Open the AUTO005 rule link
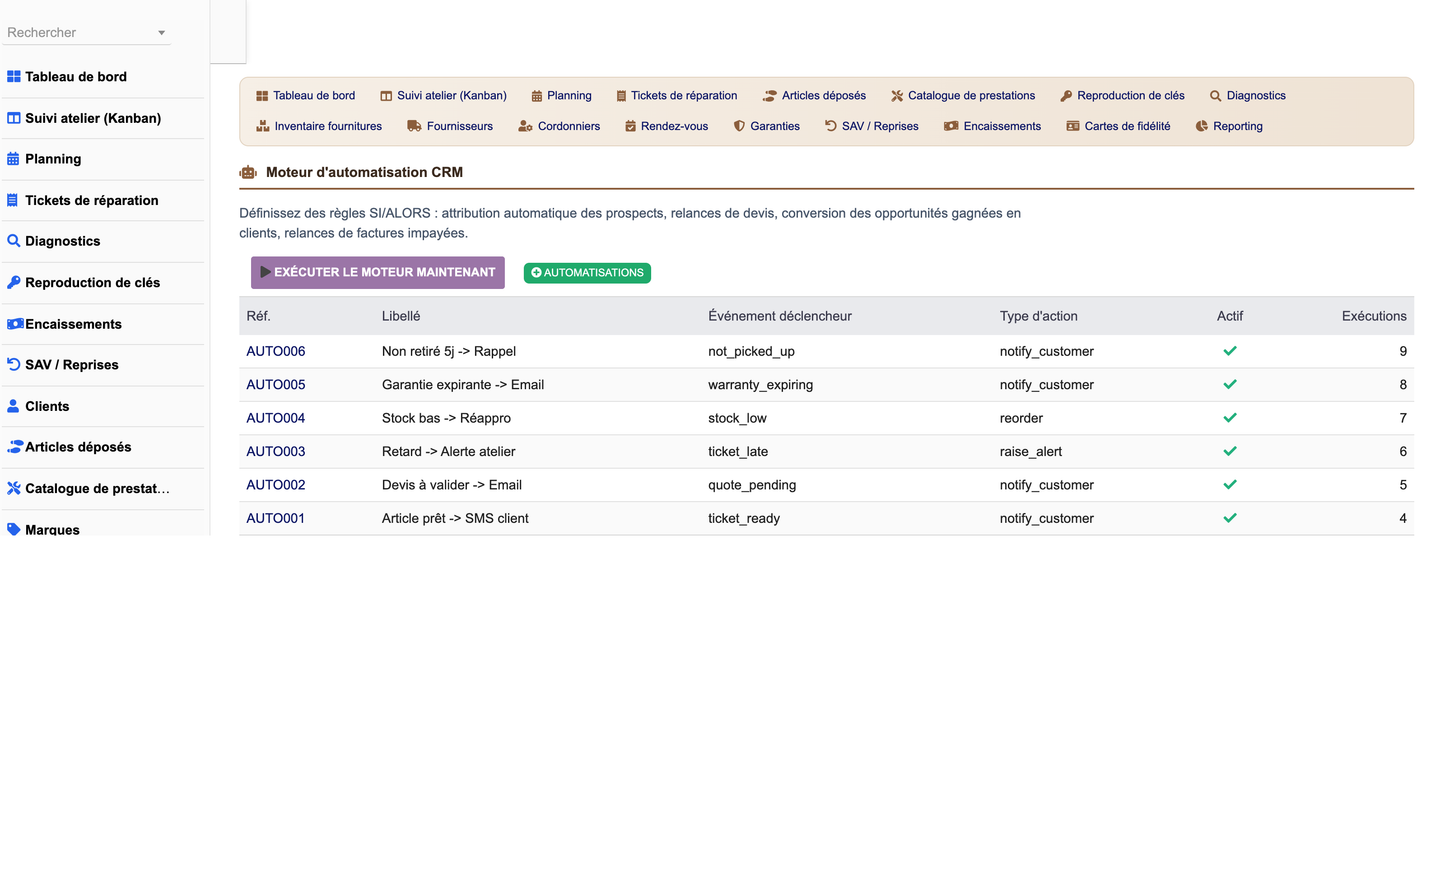This screenshot has width=1445, height=894. point(276,384)
